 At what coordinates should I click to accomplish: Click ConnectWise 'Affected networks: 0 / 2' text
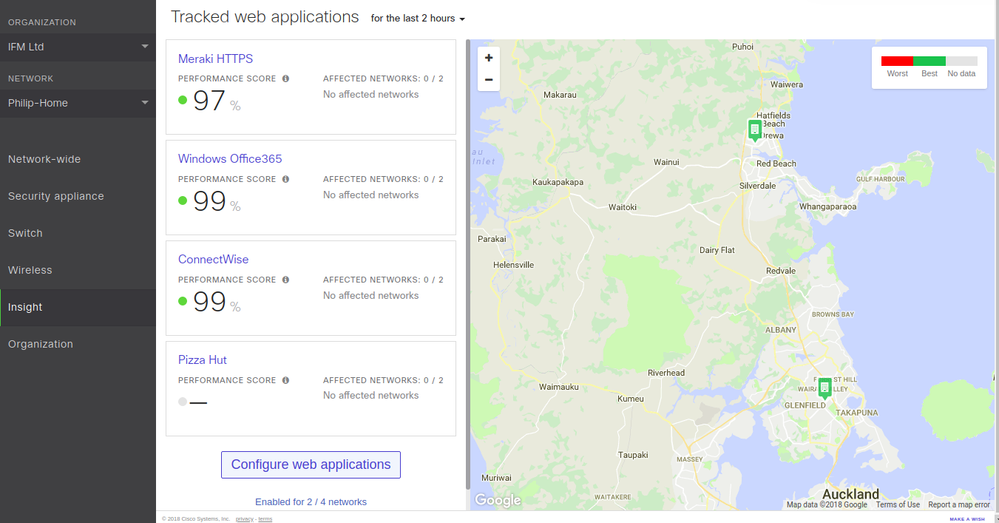click(383, 280)
